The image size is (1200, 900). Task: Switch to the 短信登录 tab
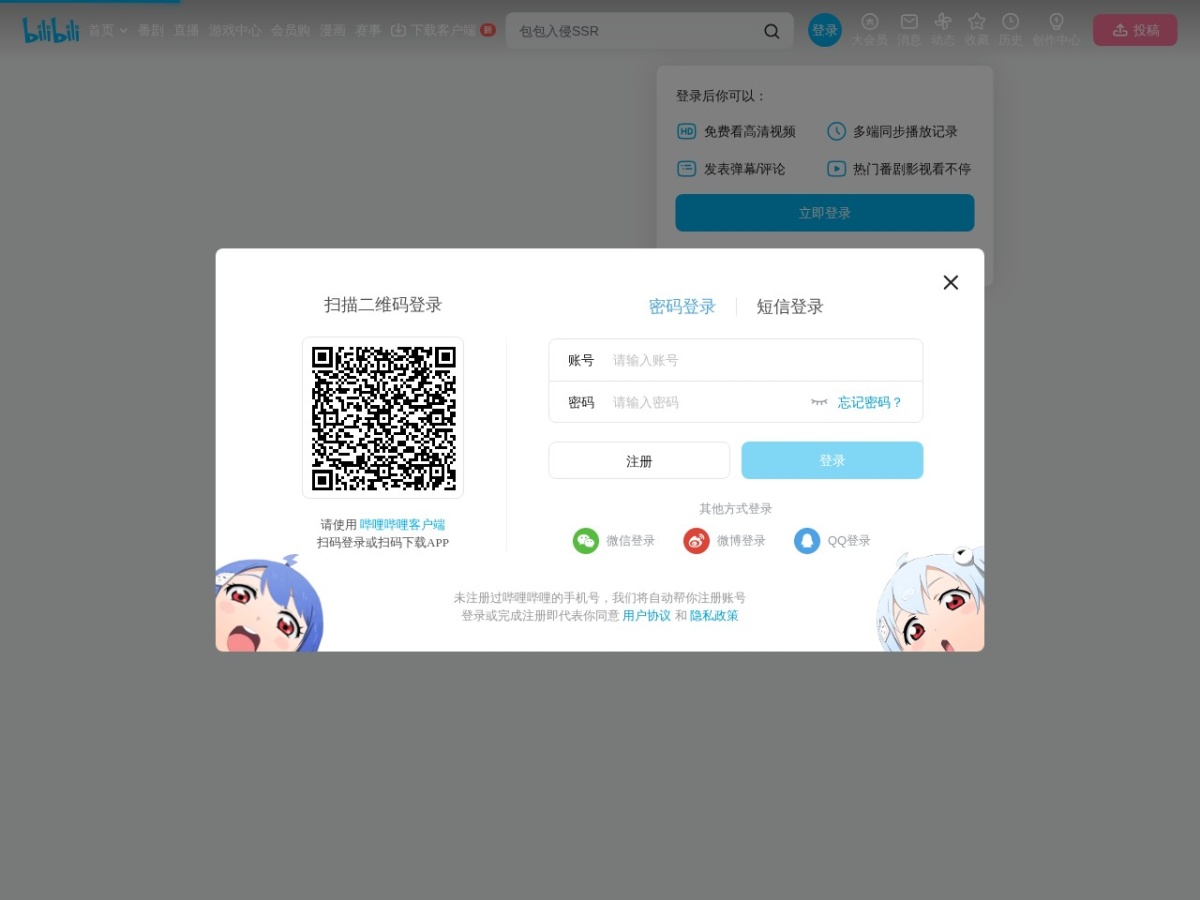[x=790, y=307]
